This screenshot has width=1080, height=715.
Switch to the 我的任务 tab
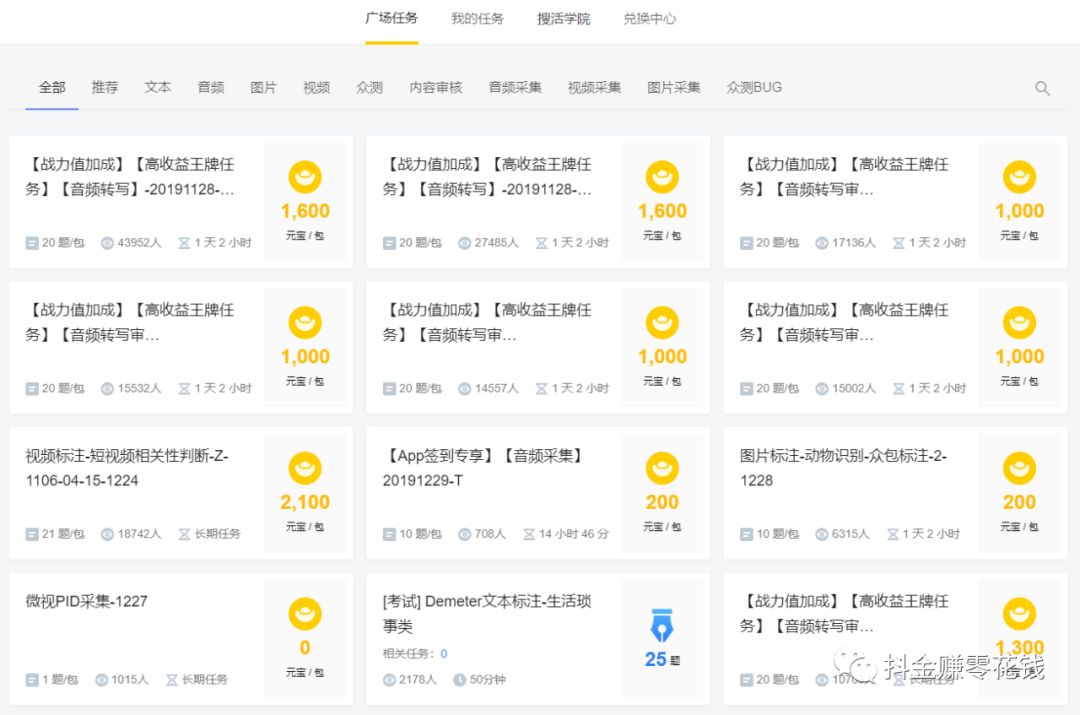[477, 18]
